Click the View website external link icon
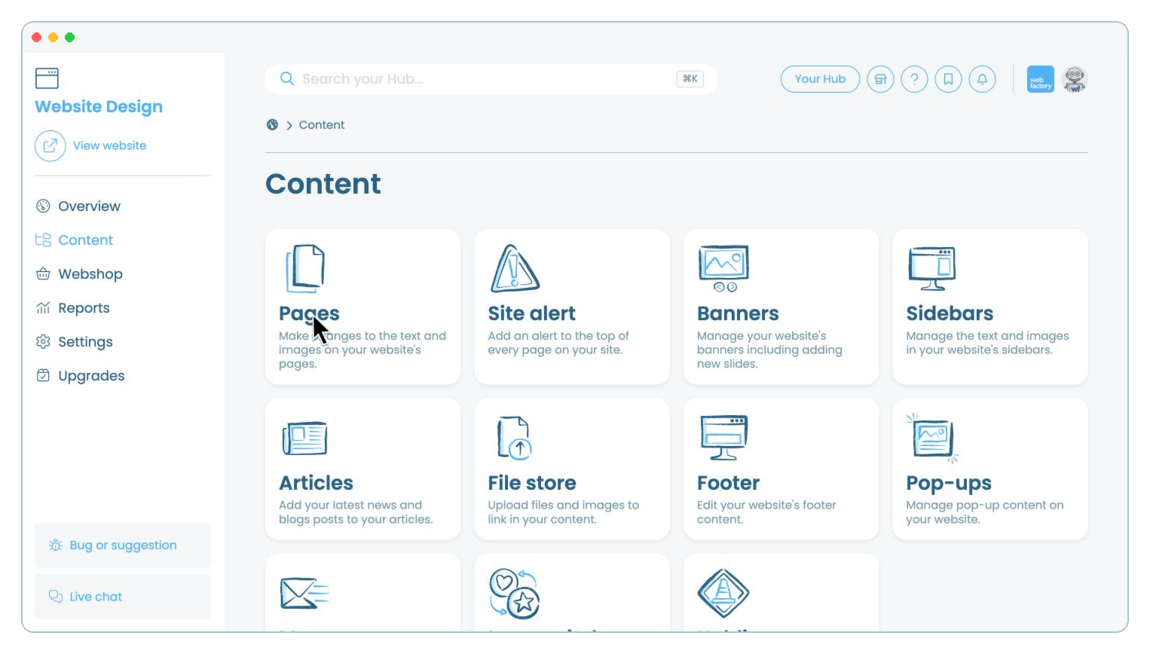 [x=50, y=146]
